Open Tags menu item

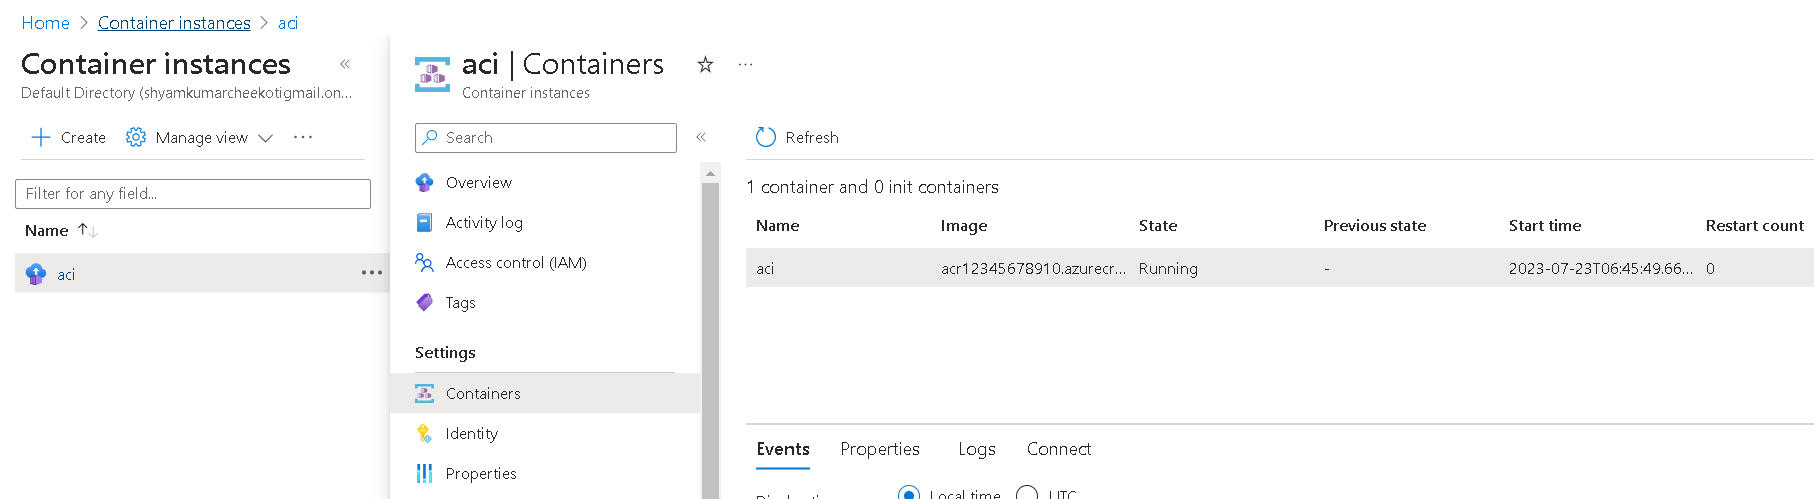[460, 303]
